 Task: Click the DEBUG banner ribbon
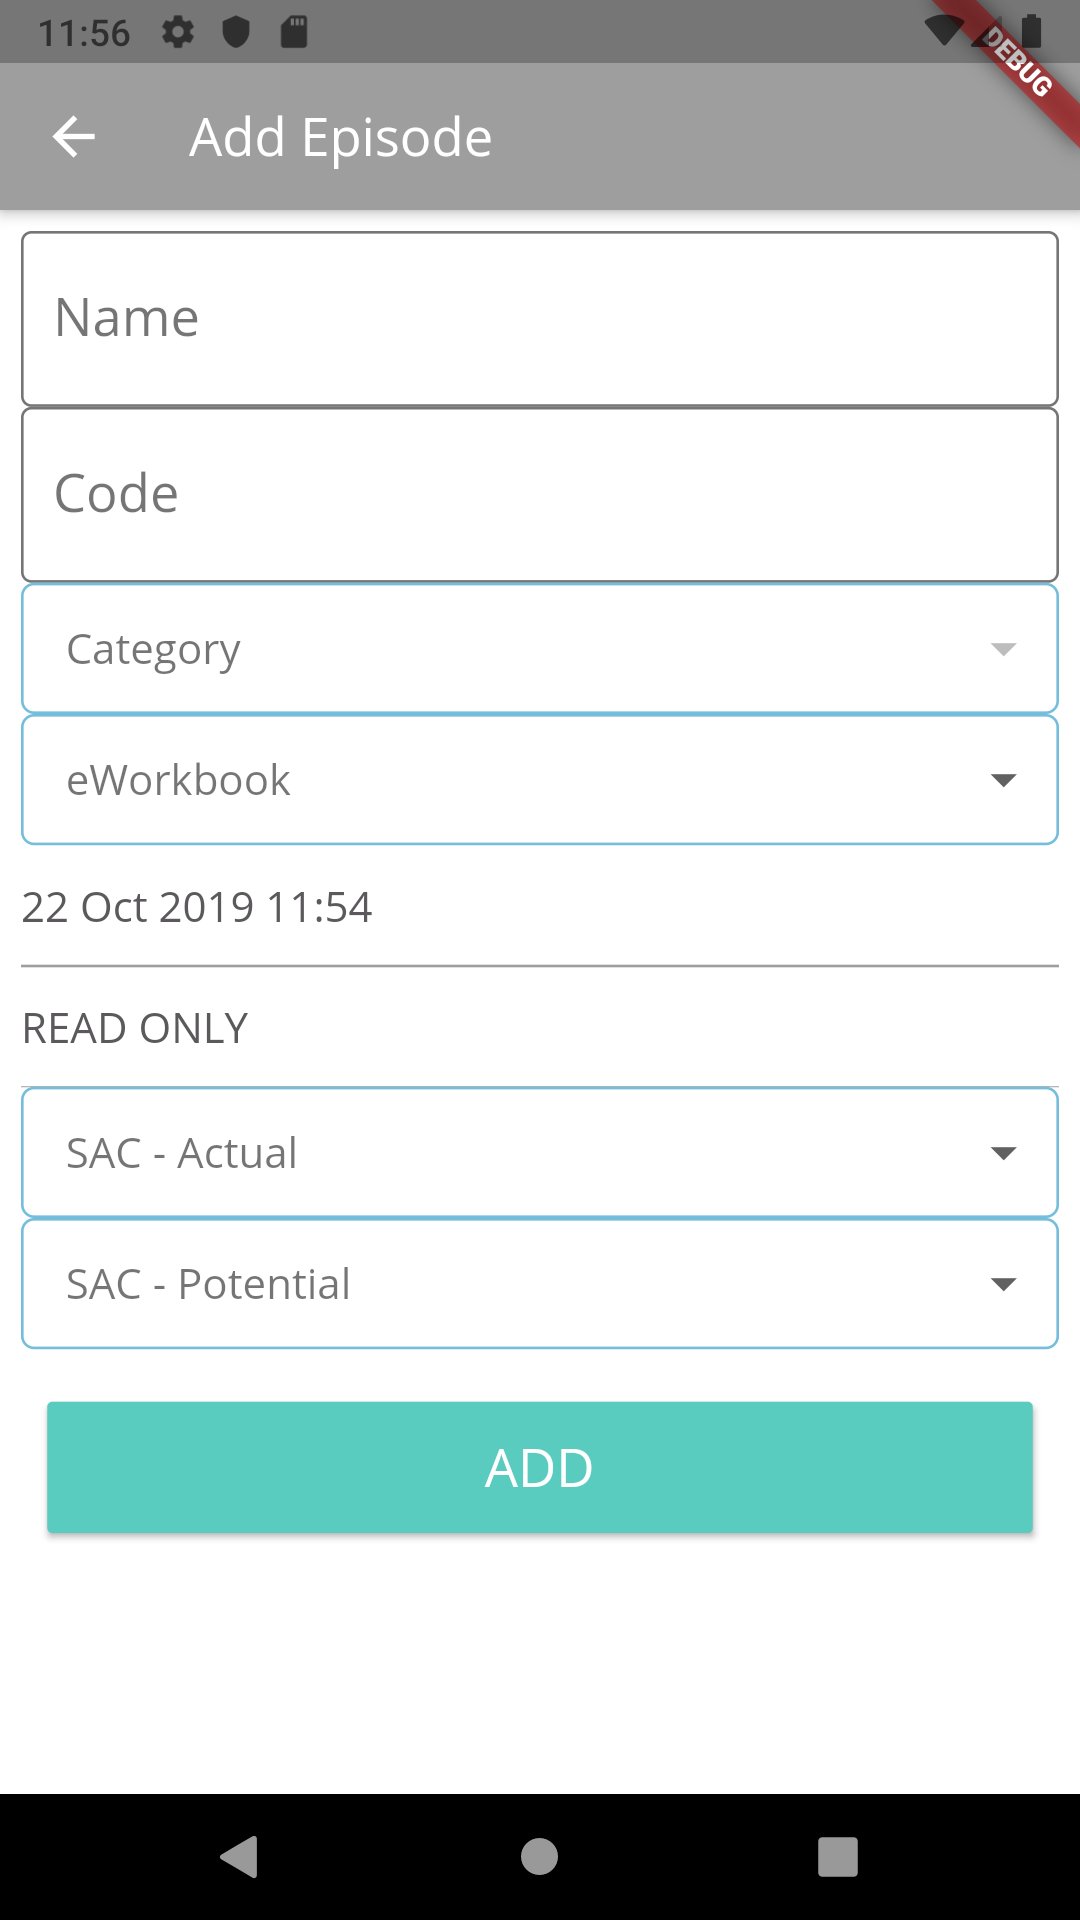coord(1017,64)
